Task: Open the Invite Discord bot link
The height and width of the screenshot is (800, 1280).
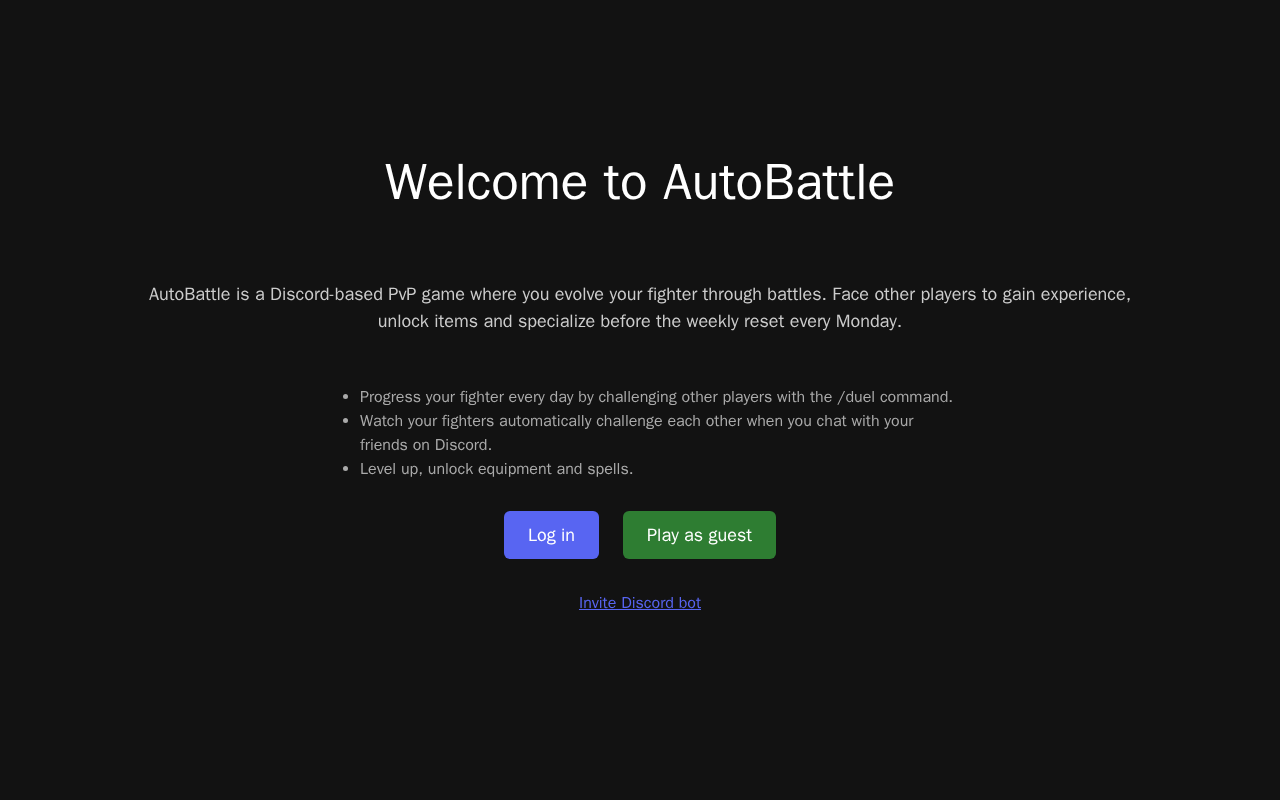Action: tap(640, 603)
